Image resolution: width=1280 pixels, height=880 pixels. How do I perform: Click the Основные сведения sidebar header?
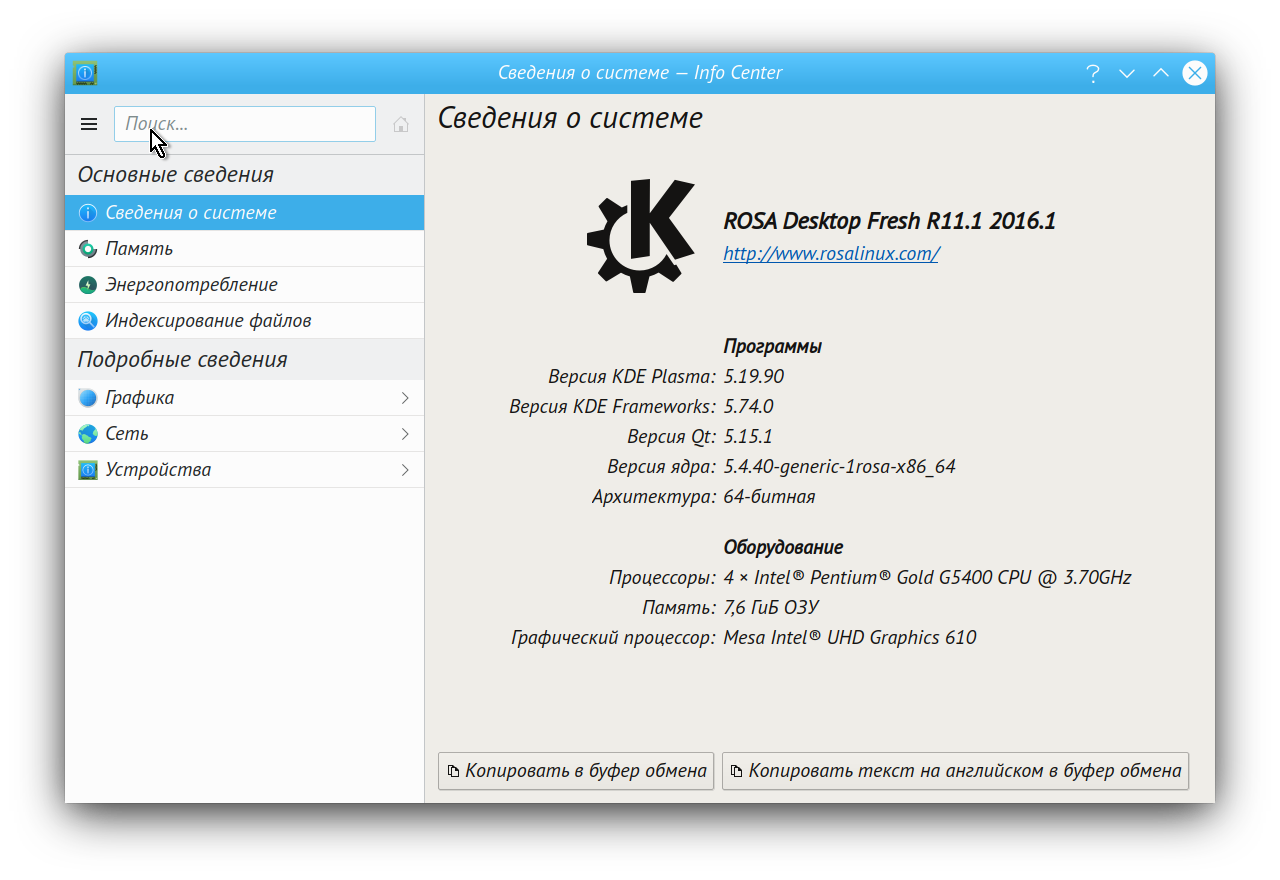click(x=176, y=175)
